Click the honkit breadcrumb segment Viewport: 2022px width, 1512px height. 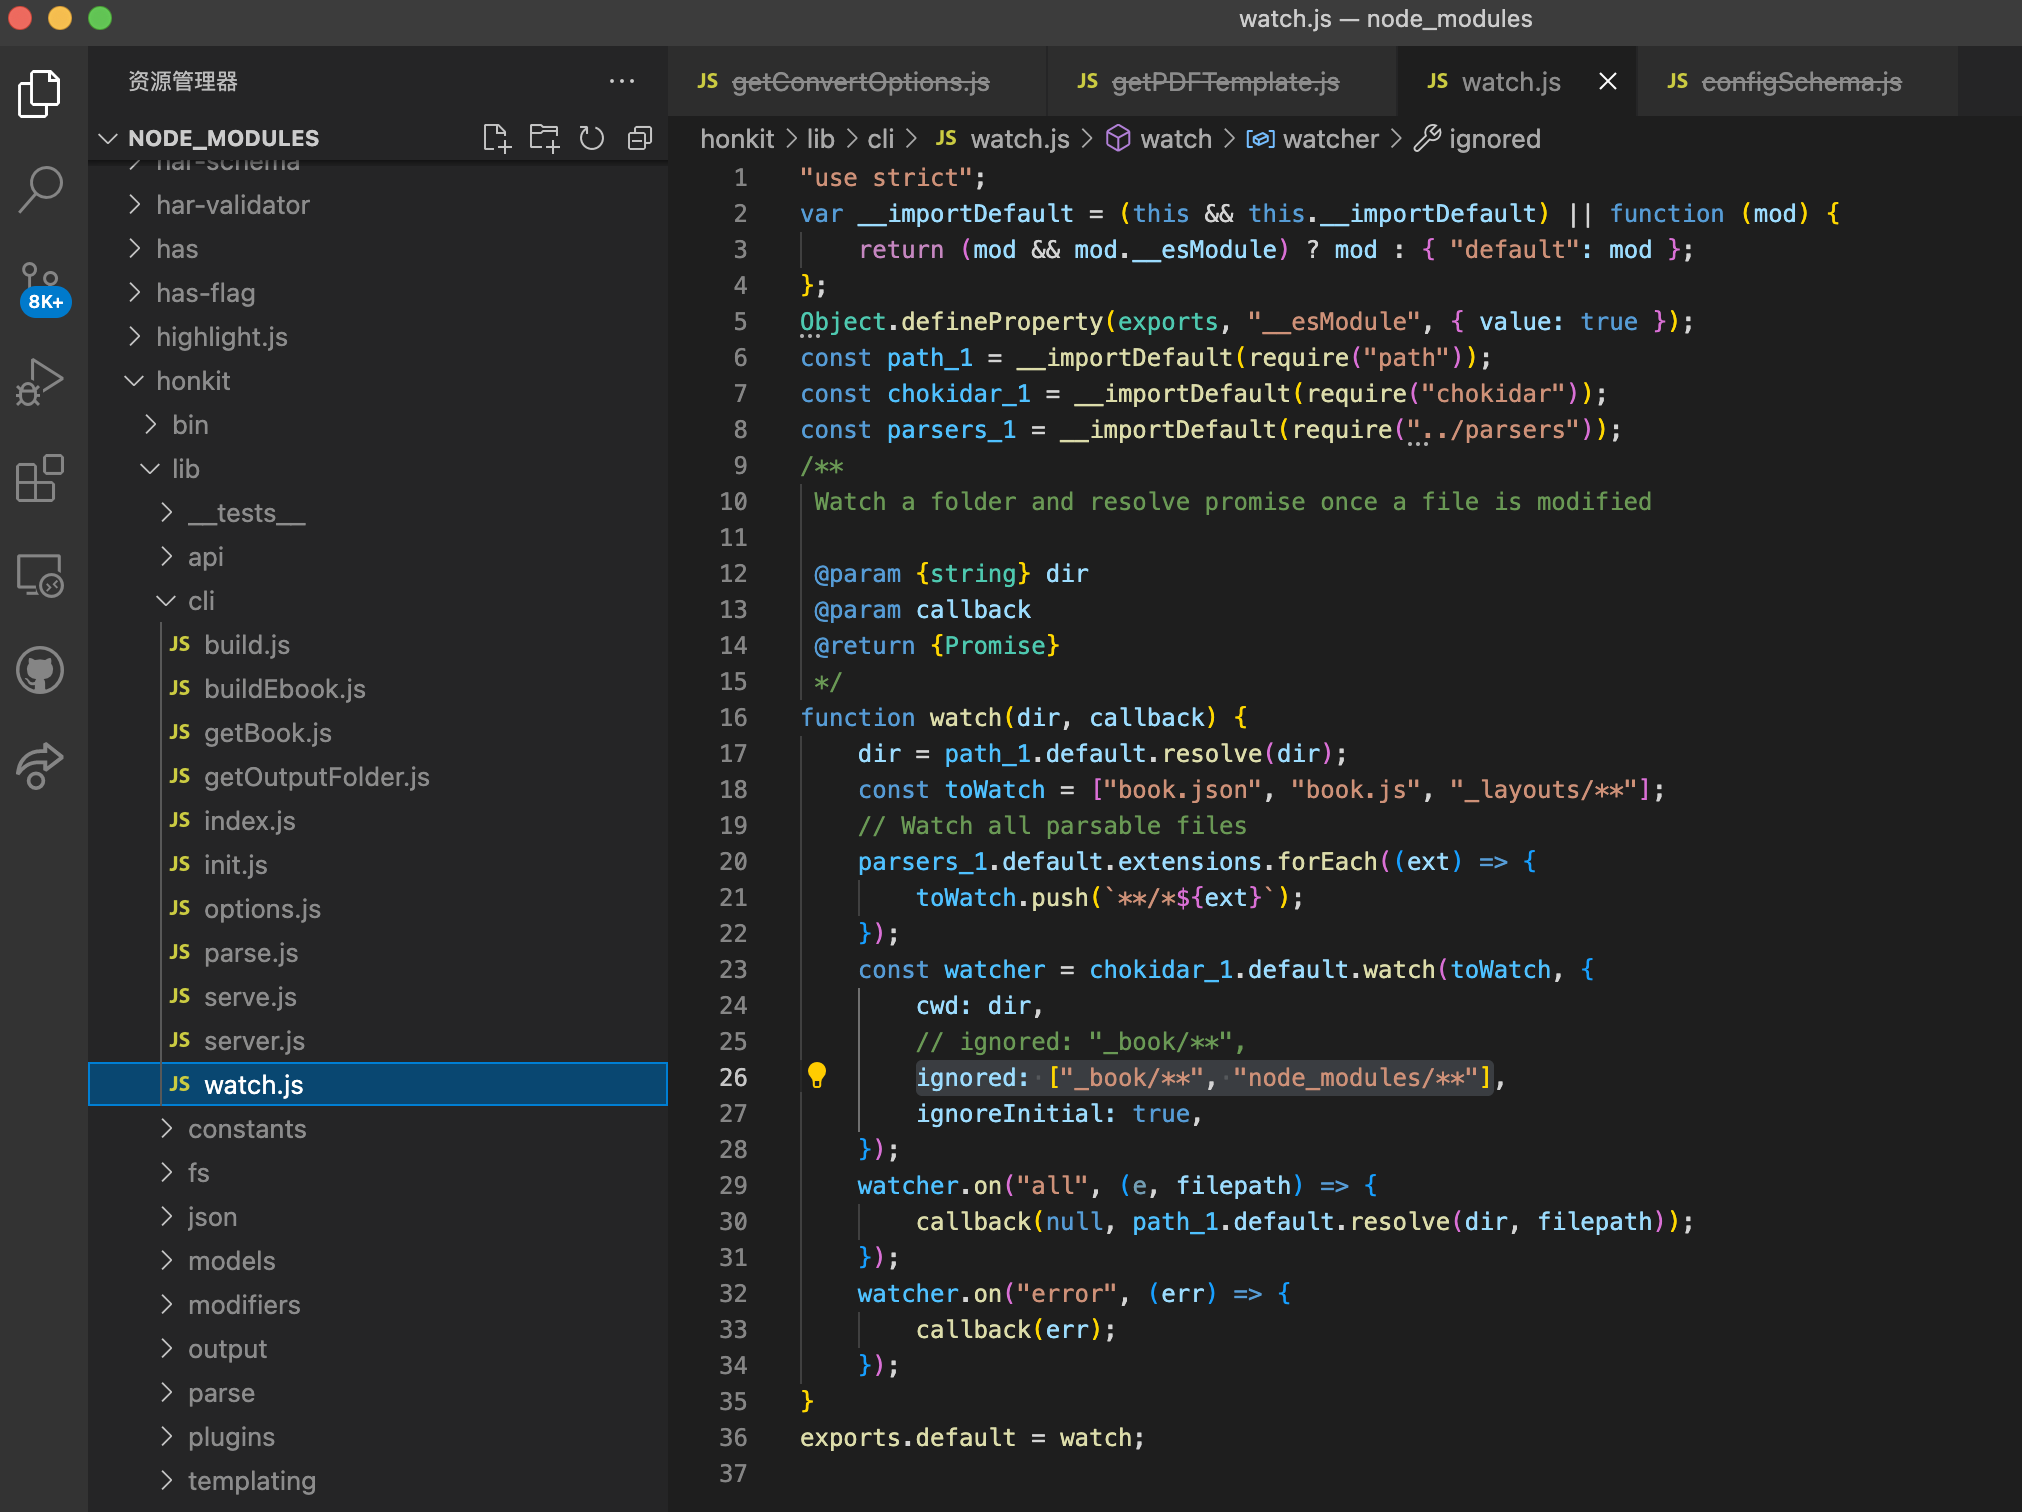[737, 139]
